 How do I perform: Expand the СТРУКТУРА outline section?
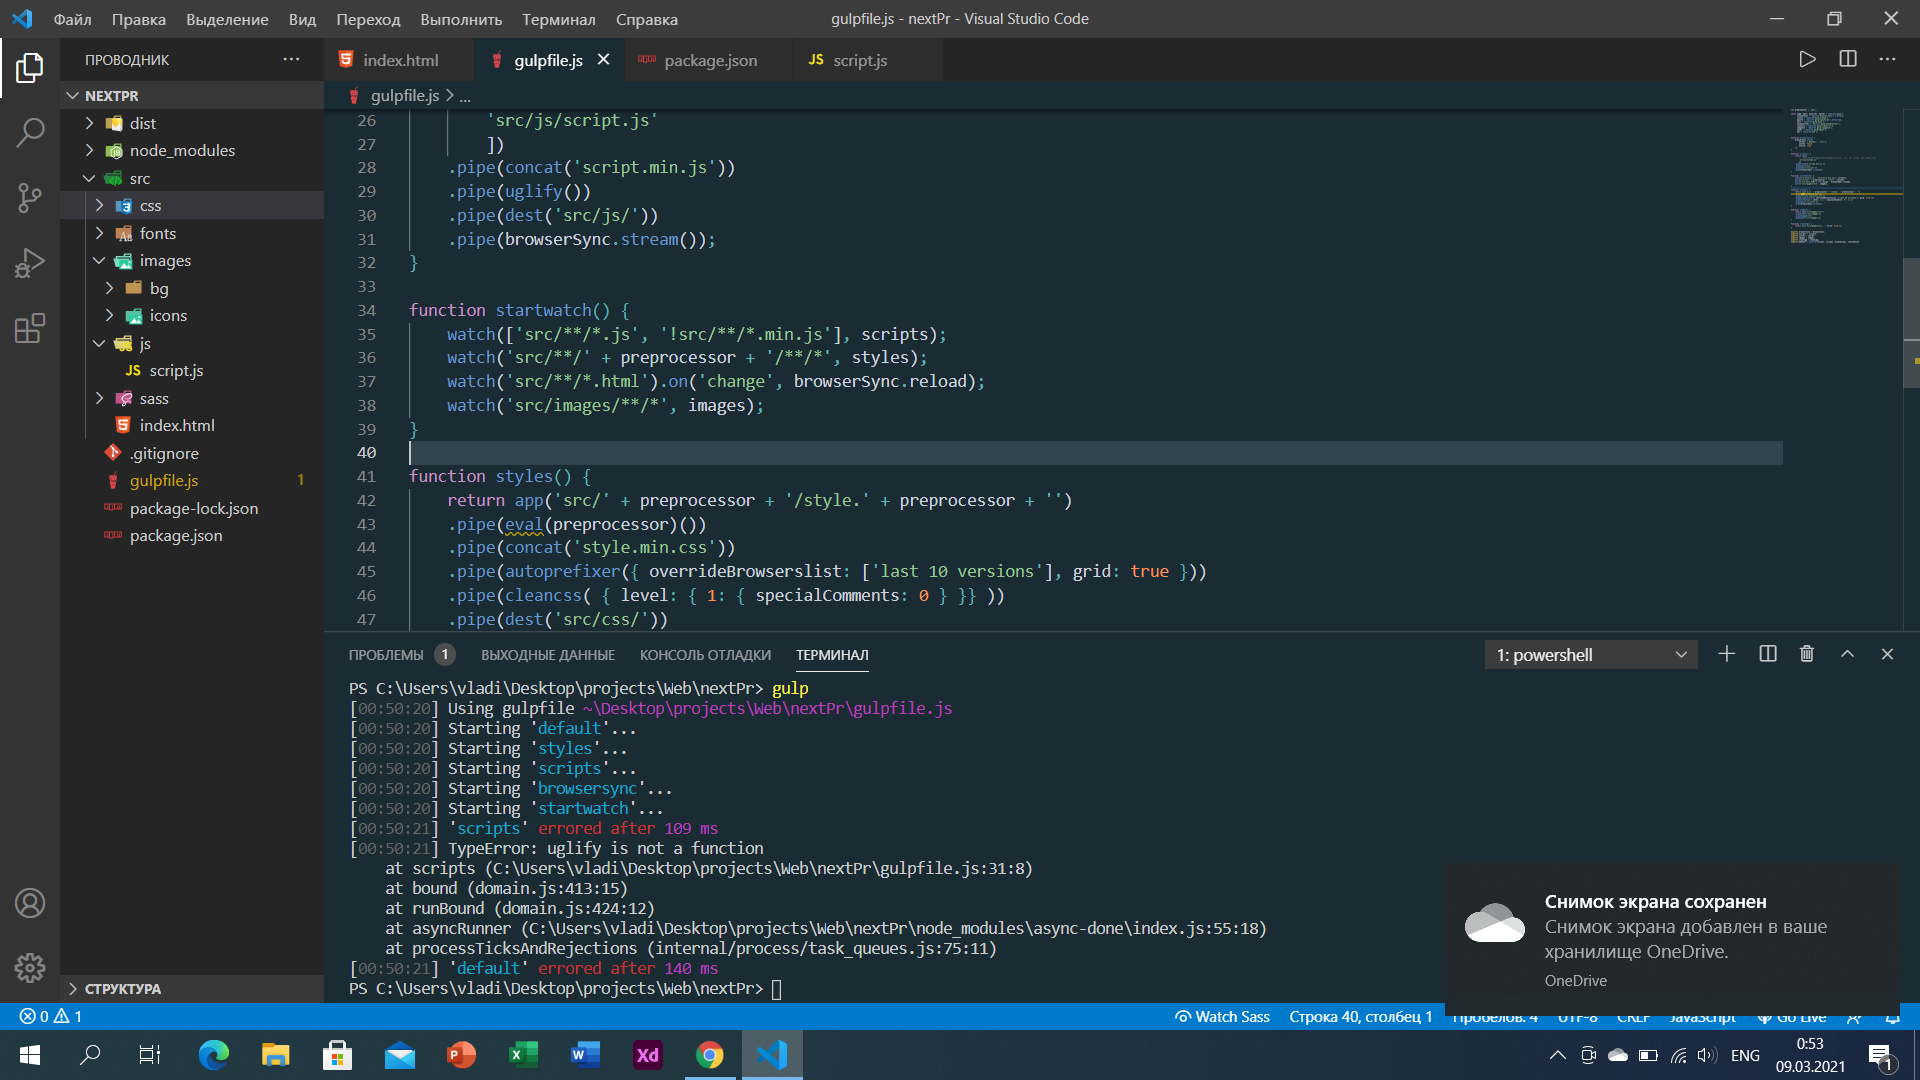(192, 988)
